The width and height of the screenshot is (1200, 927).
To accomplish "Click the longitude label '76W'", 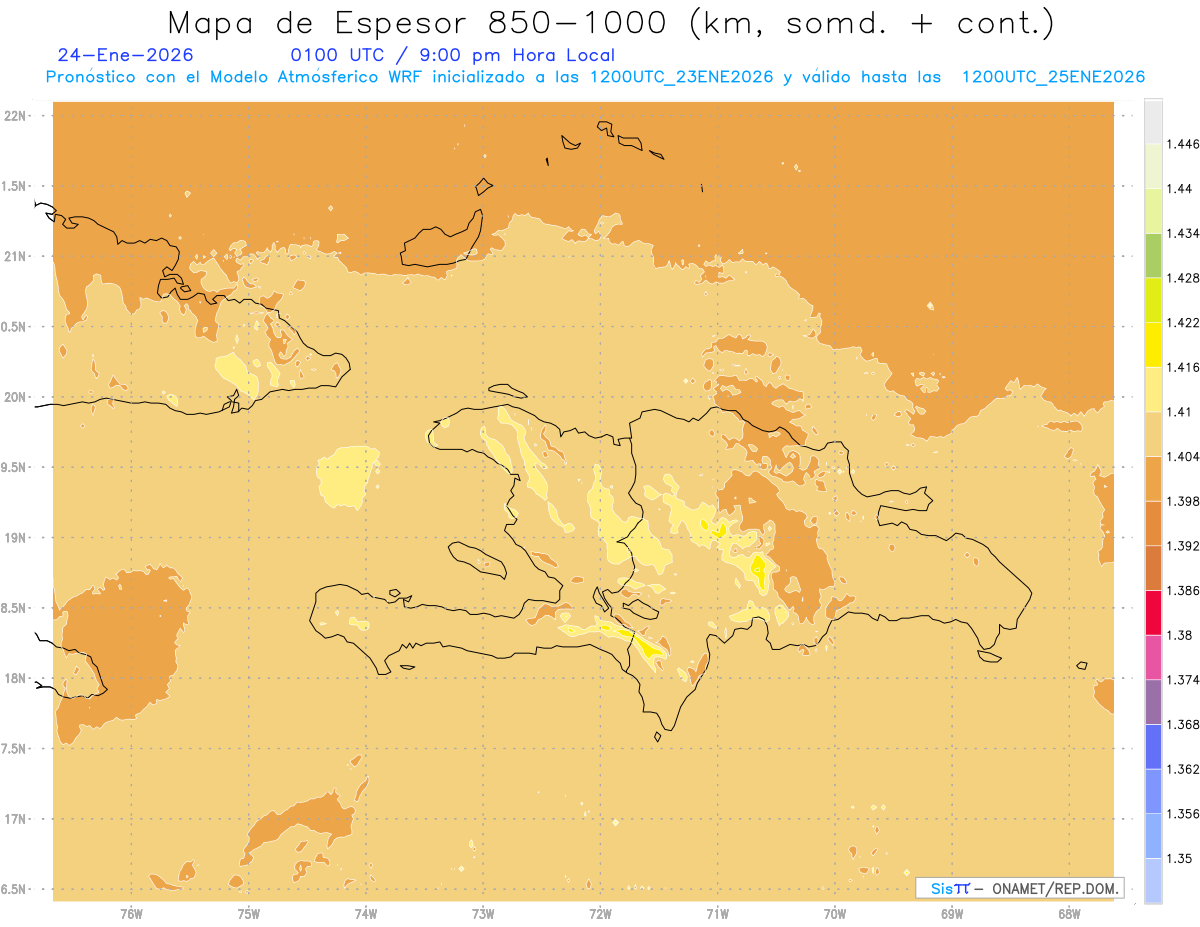I will pyautogui.click(x=131, y=914).
